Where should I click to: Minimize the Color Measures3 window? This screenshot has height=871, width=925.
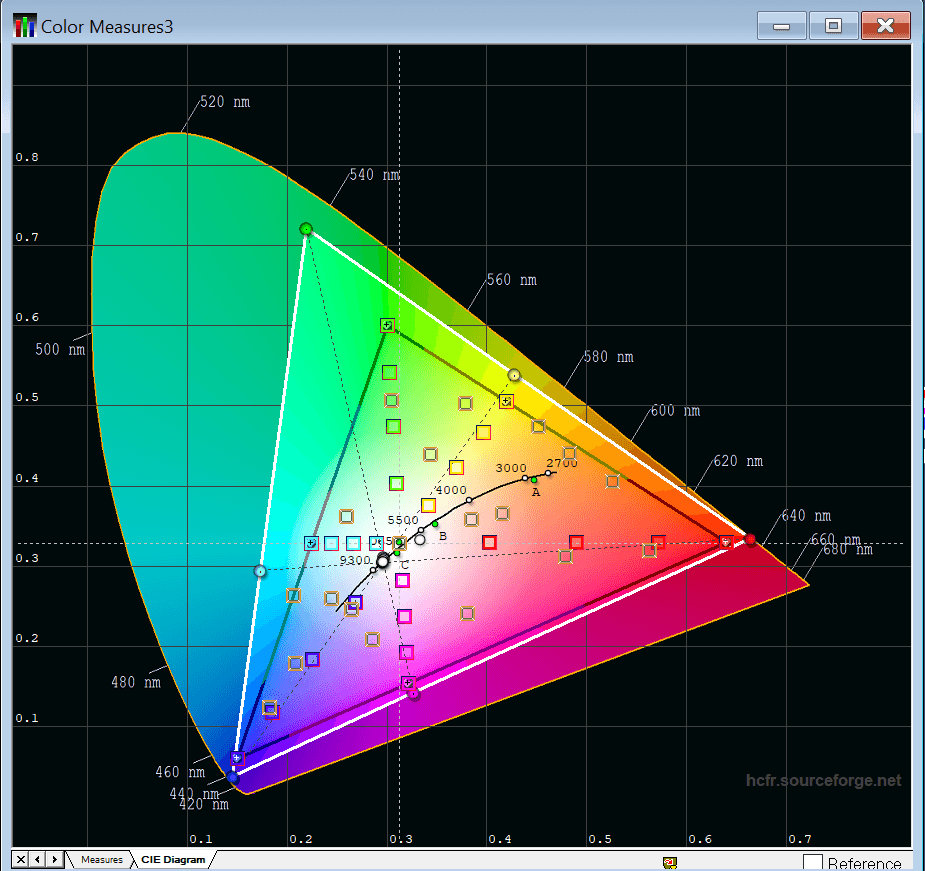pyautogui.click(x=781, y=26)
